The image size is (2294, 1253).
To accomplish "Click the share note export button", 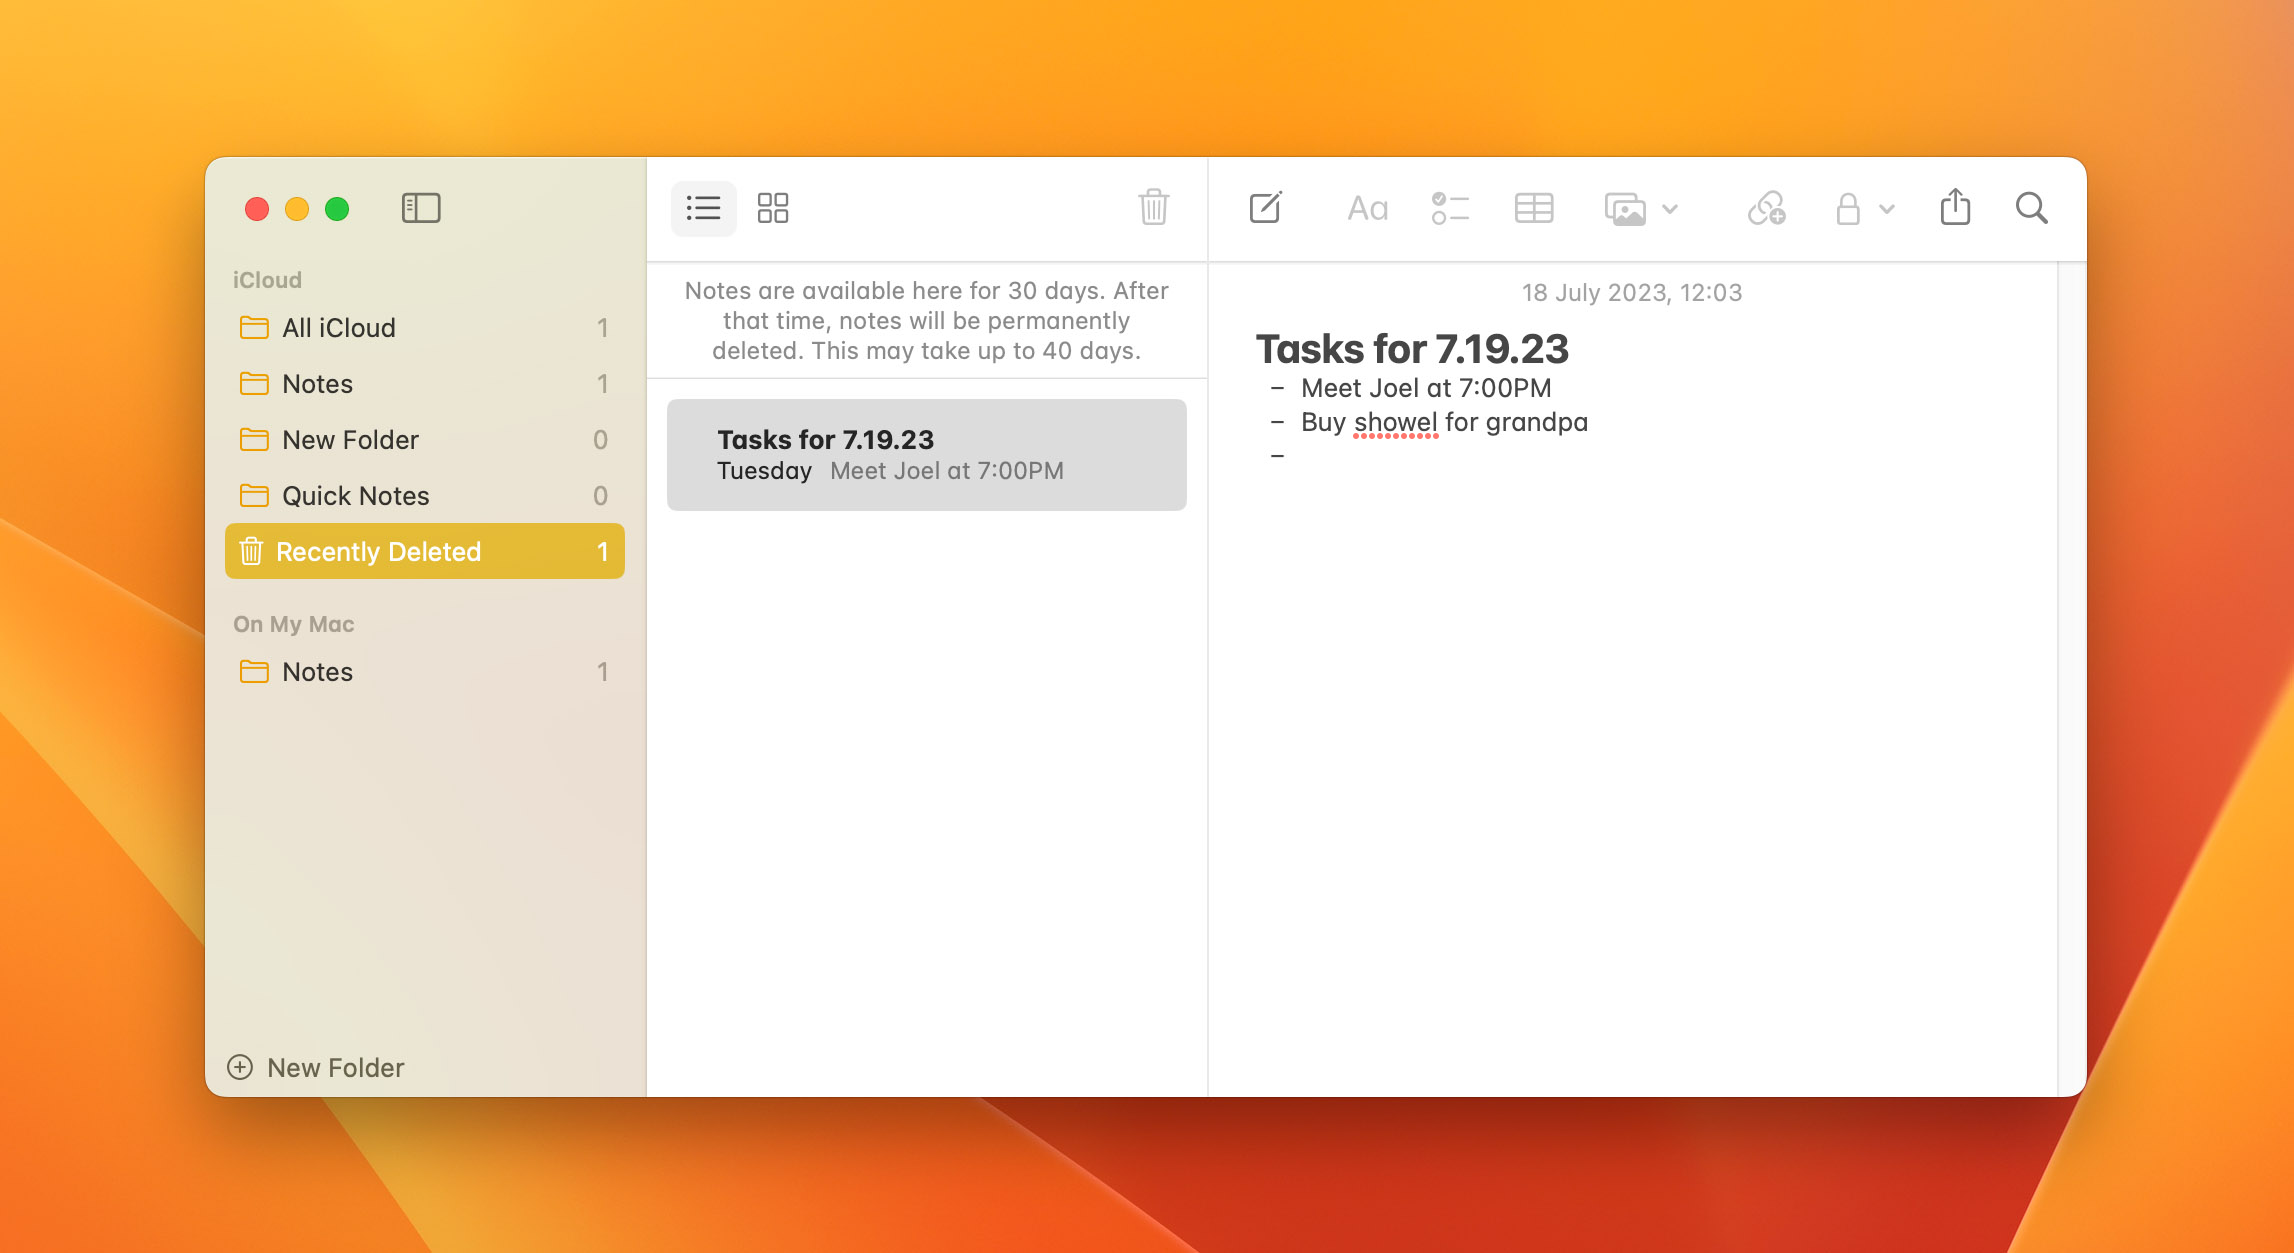I will pos(1955,208).
